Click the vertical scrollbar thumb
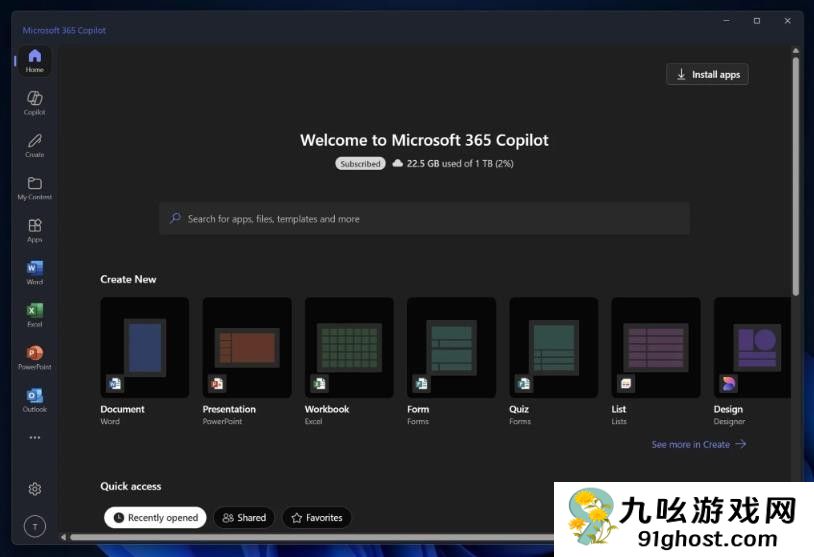The image size is (814, 557). (795, 176)
